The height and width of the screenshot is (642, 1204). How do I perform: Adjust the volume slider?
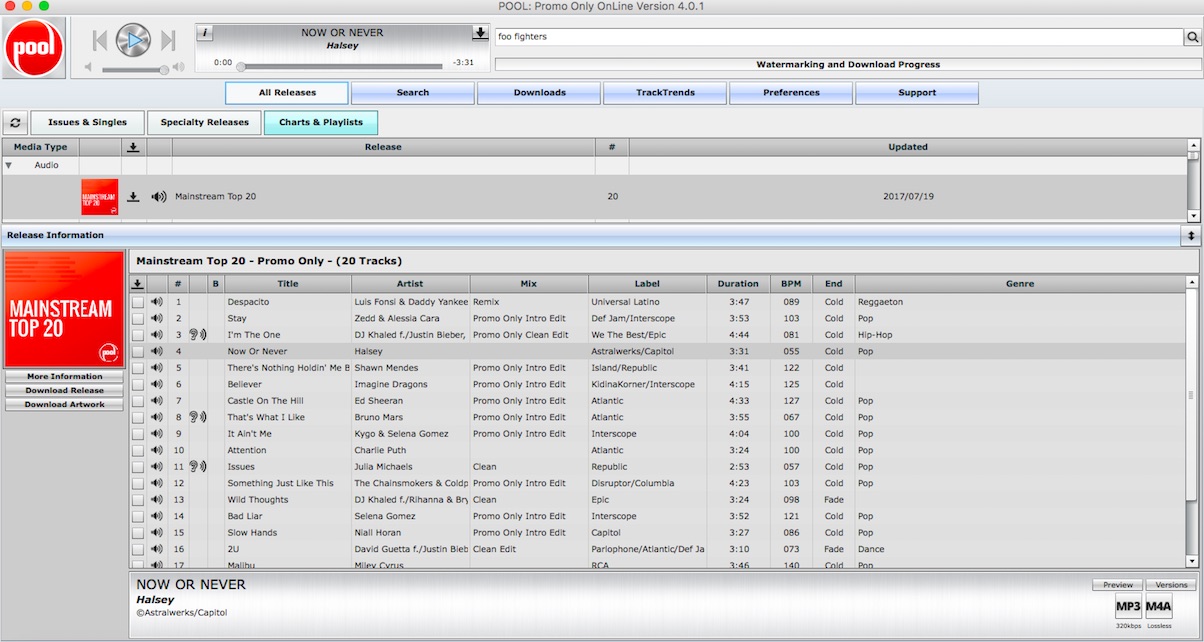136,70
